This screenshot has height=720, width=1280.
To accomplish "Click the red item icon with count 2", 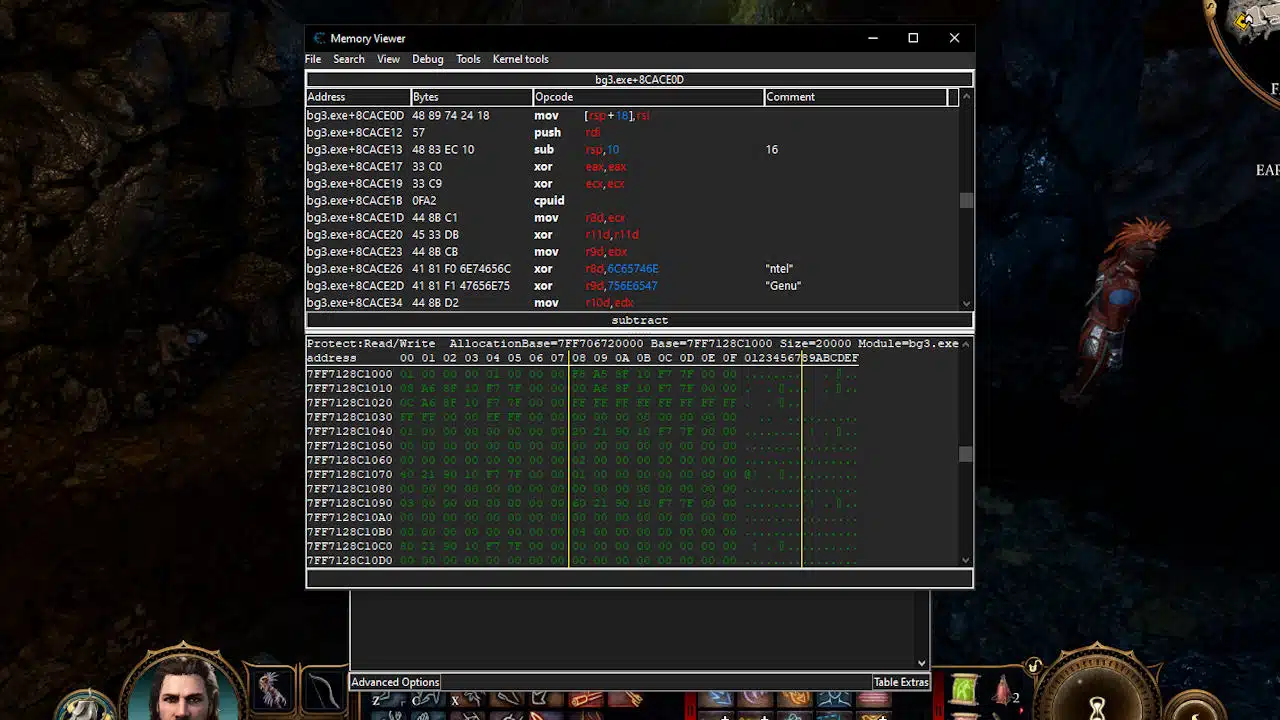I will [1003, 691].
